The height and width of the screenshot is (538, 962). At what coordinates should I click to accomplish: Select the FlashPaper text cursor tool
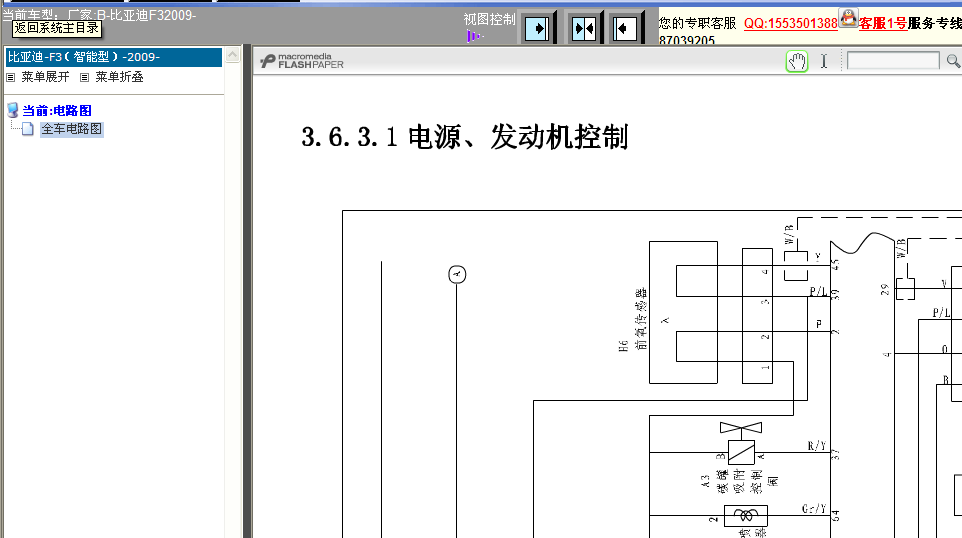(x=824, y=61)
